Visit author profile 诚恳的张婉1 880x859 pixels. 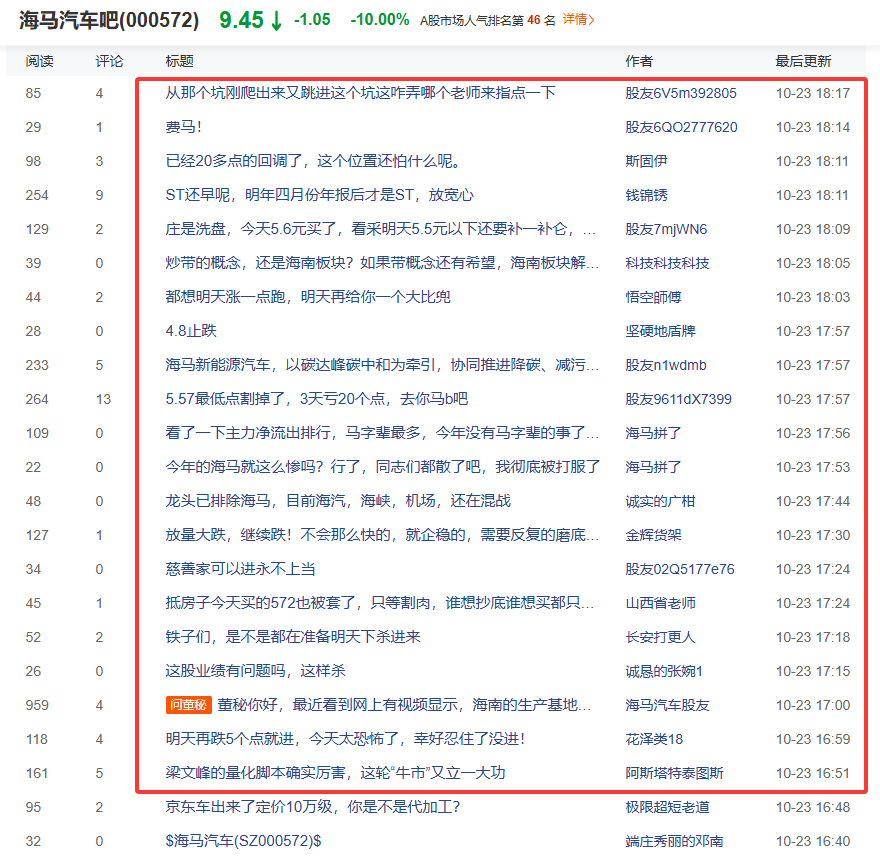coord(664,671)
